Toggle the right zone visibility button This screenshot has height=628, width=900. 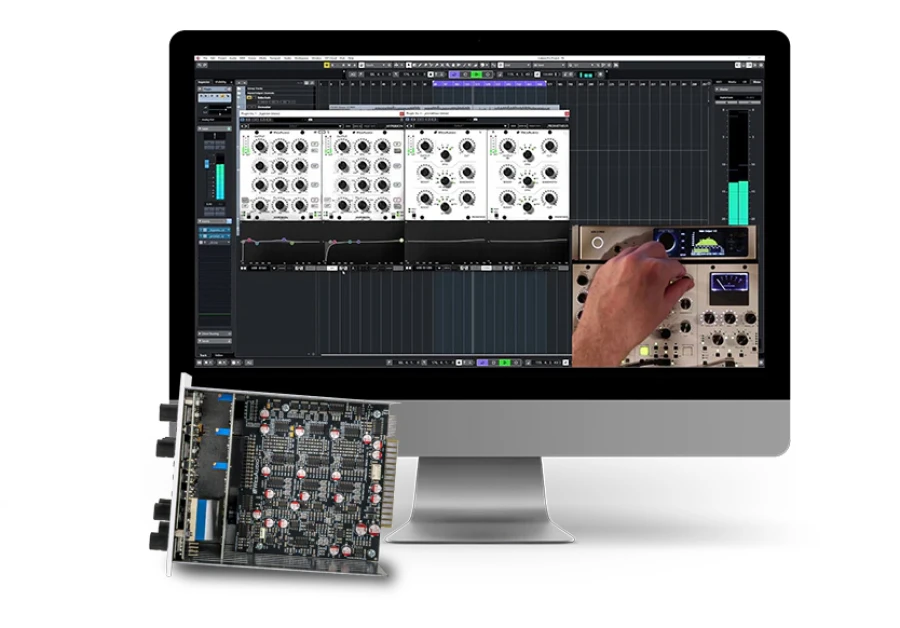tap(749, 65)
